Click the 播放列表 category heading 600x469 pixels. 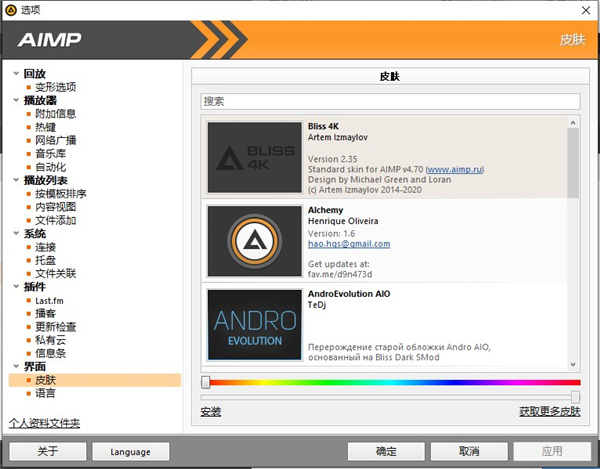tap(46, 180)
